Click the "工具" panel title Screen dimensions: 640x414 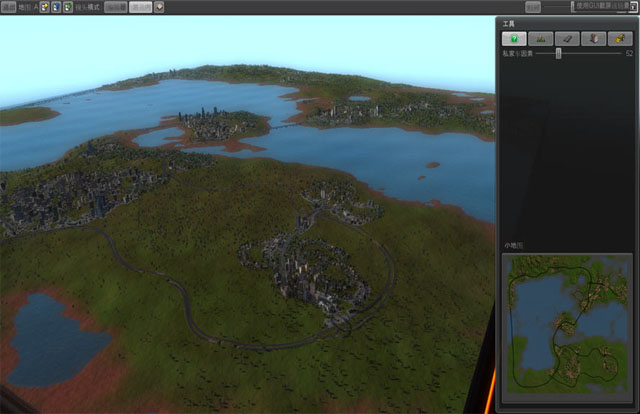(509, 24)
